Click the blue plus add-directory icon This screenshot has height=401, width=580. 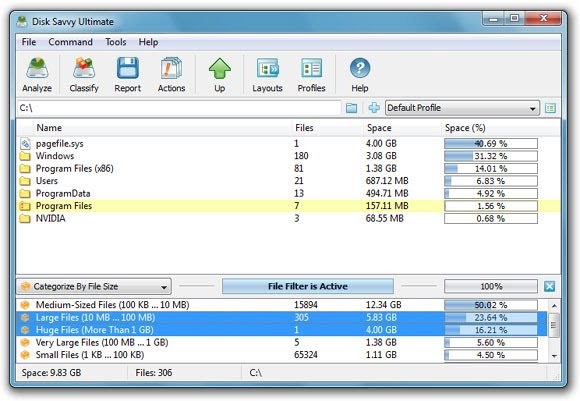coord(374,108)
